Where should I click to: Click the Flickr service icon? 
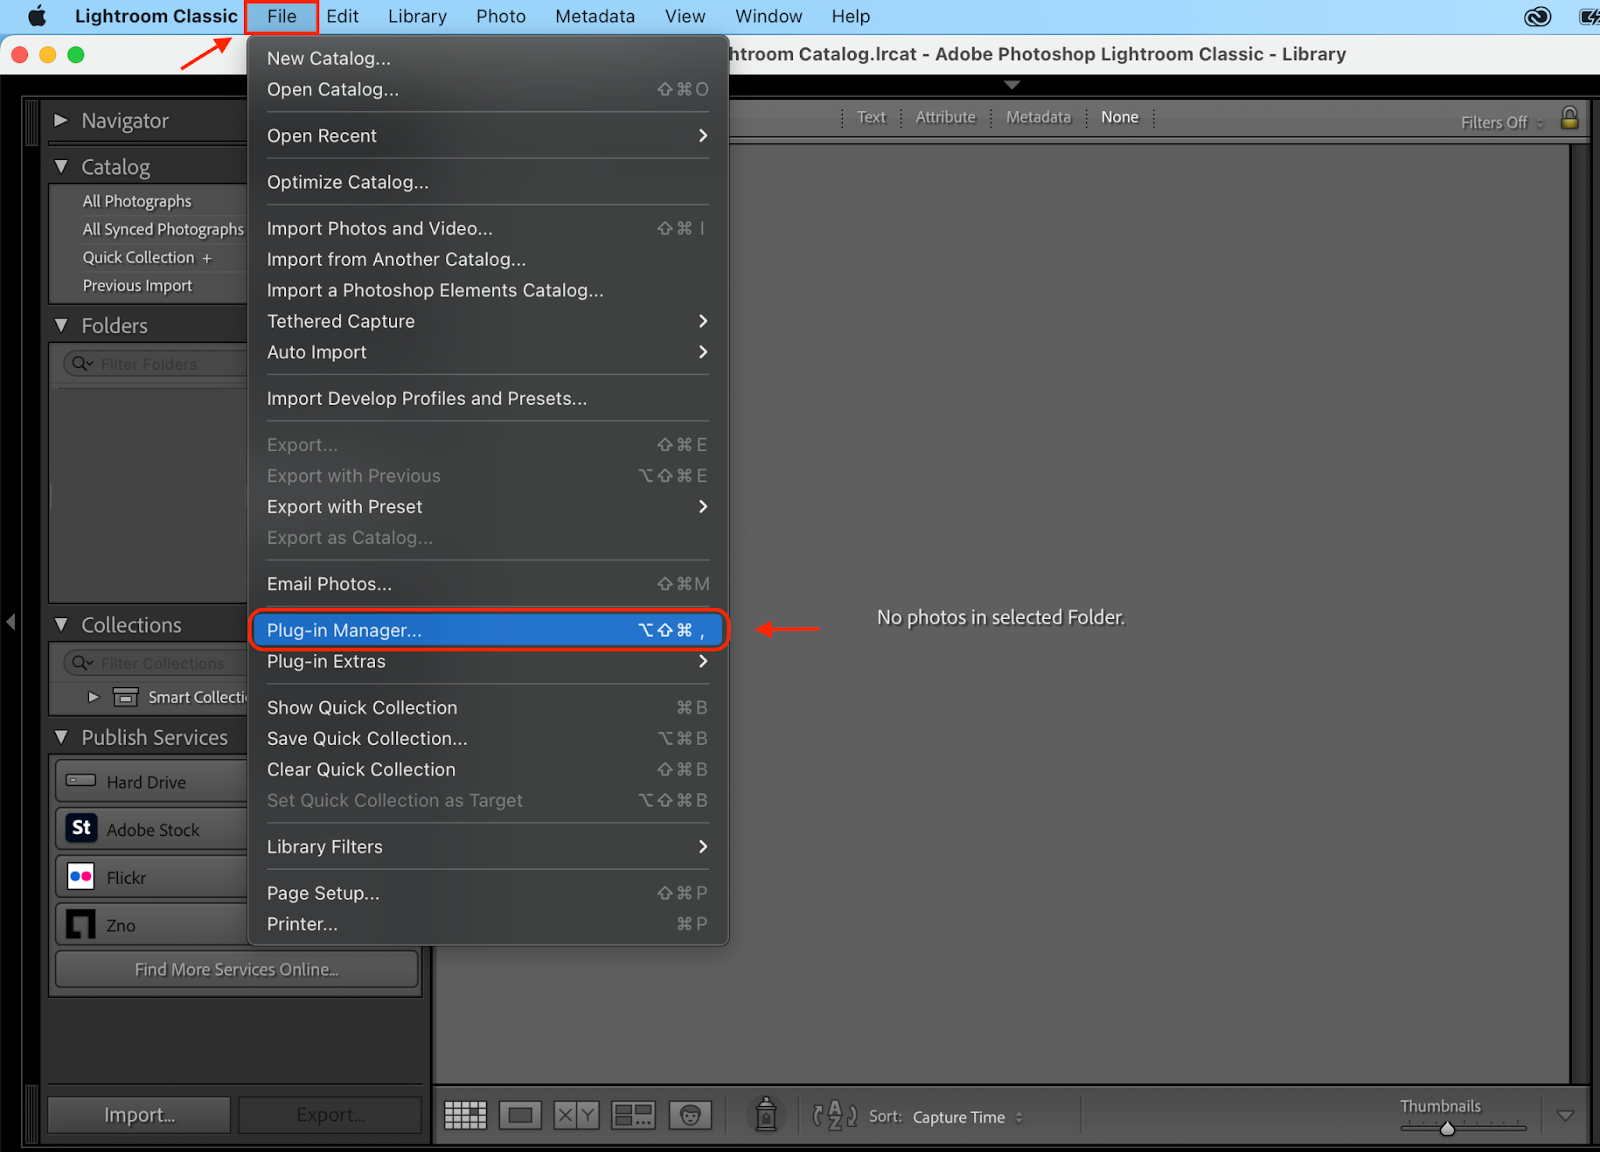tap(81, 876)
